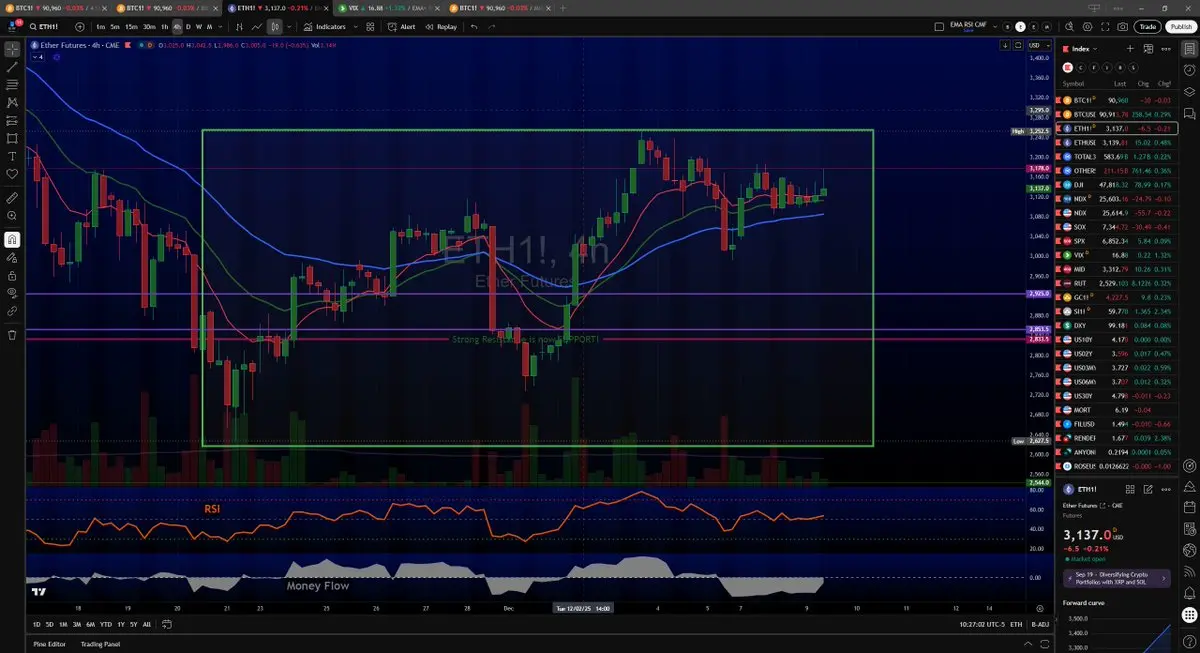The height and width of the screenshot is (653, 1200).
Task: Select the VIX row in the watchlist
Action: pos(1118,256)
